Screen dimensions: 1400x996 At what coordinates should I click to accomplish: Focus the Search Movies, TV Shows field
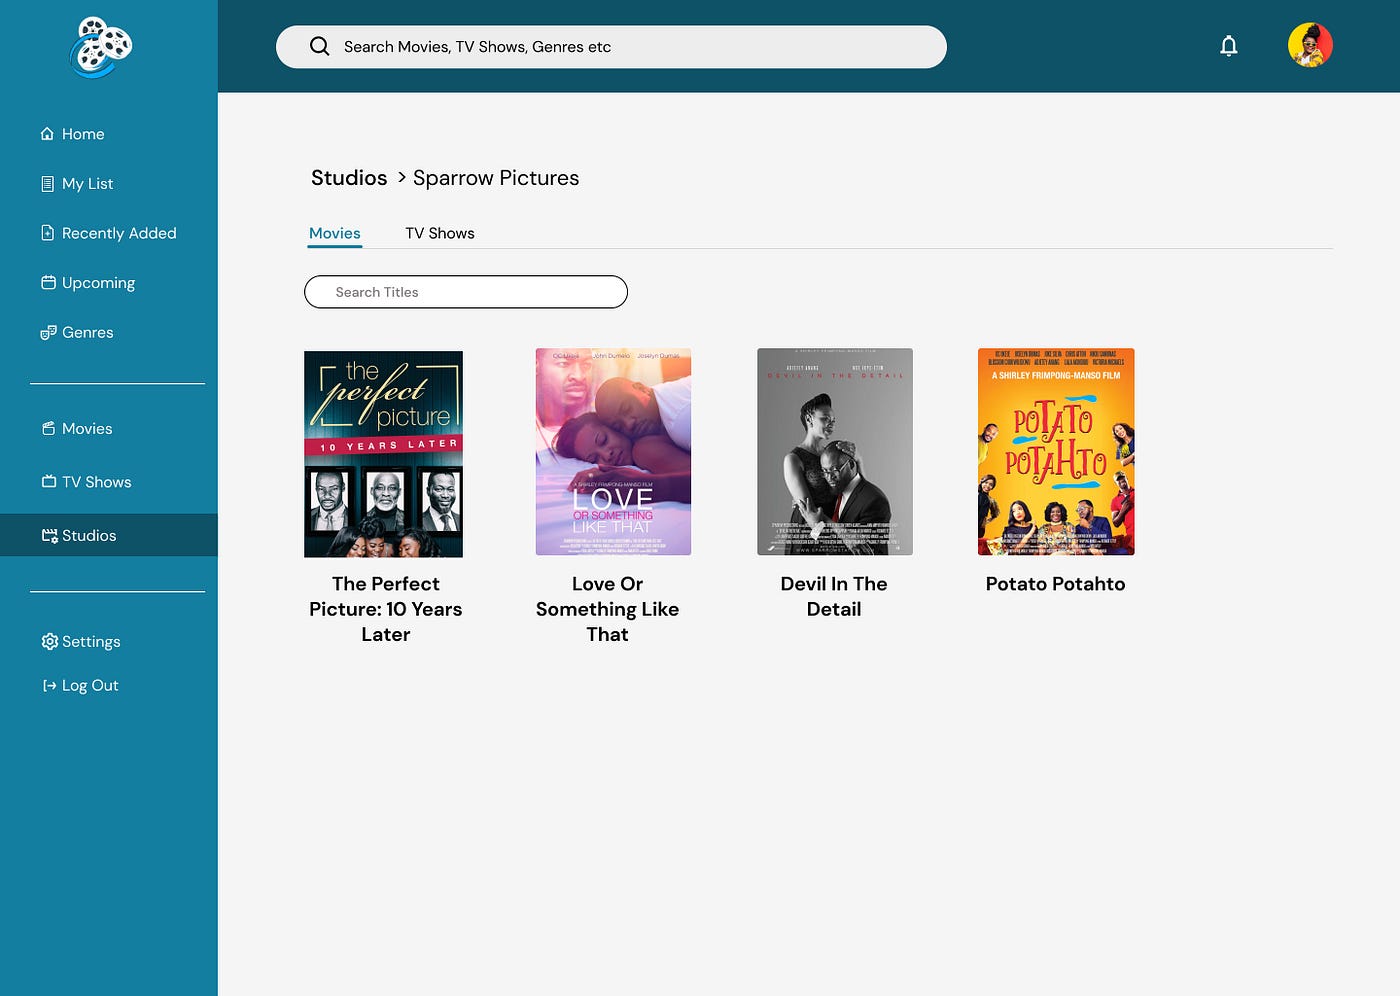pyautogui.click(x=611, y=47)
